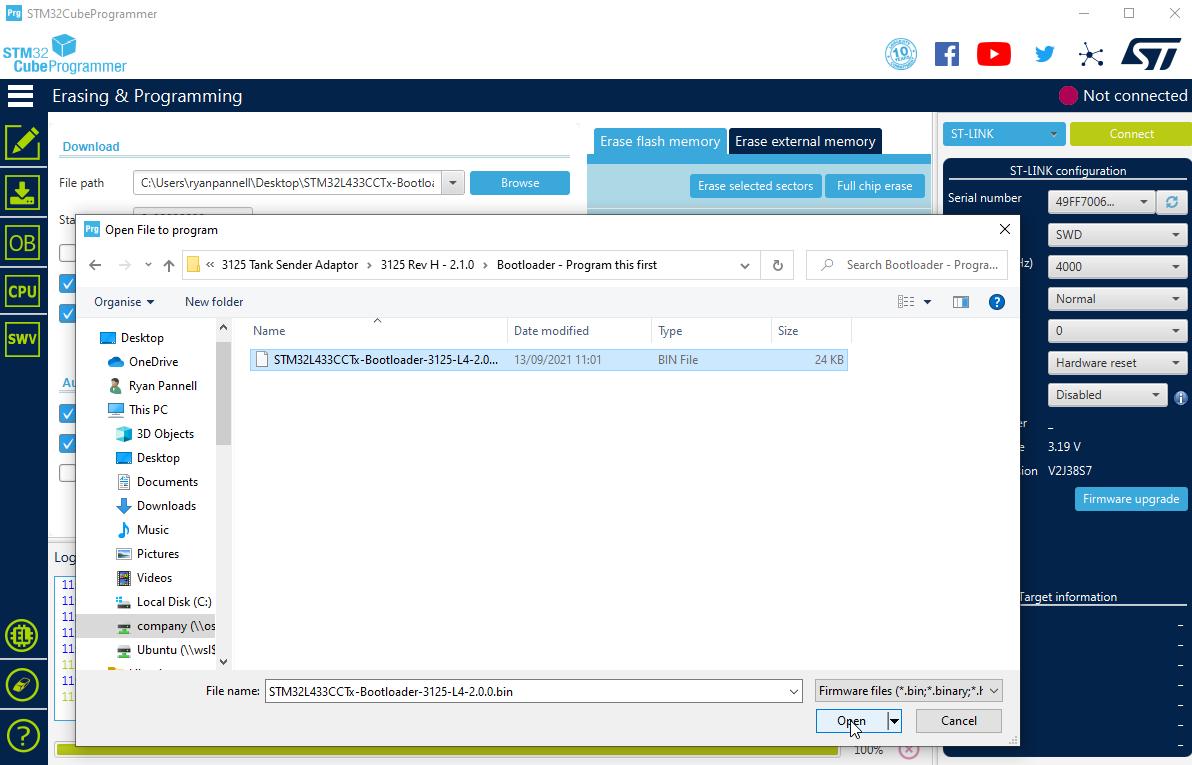Open the view options dropdown arrow
1192x765 pixels.
pyautogui.click(x=927, y=302)
